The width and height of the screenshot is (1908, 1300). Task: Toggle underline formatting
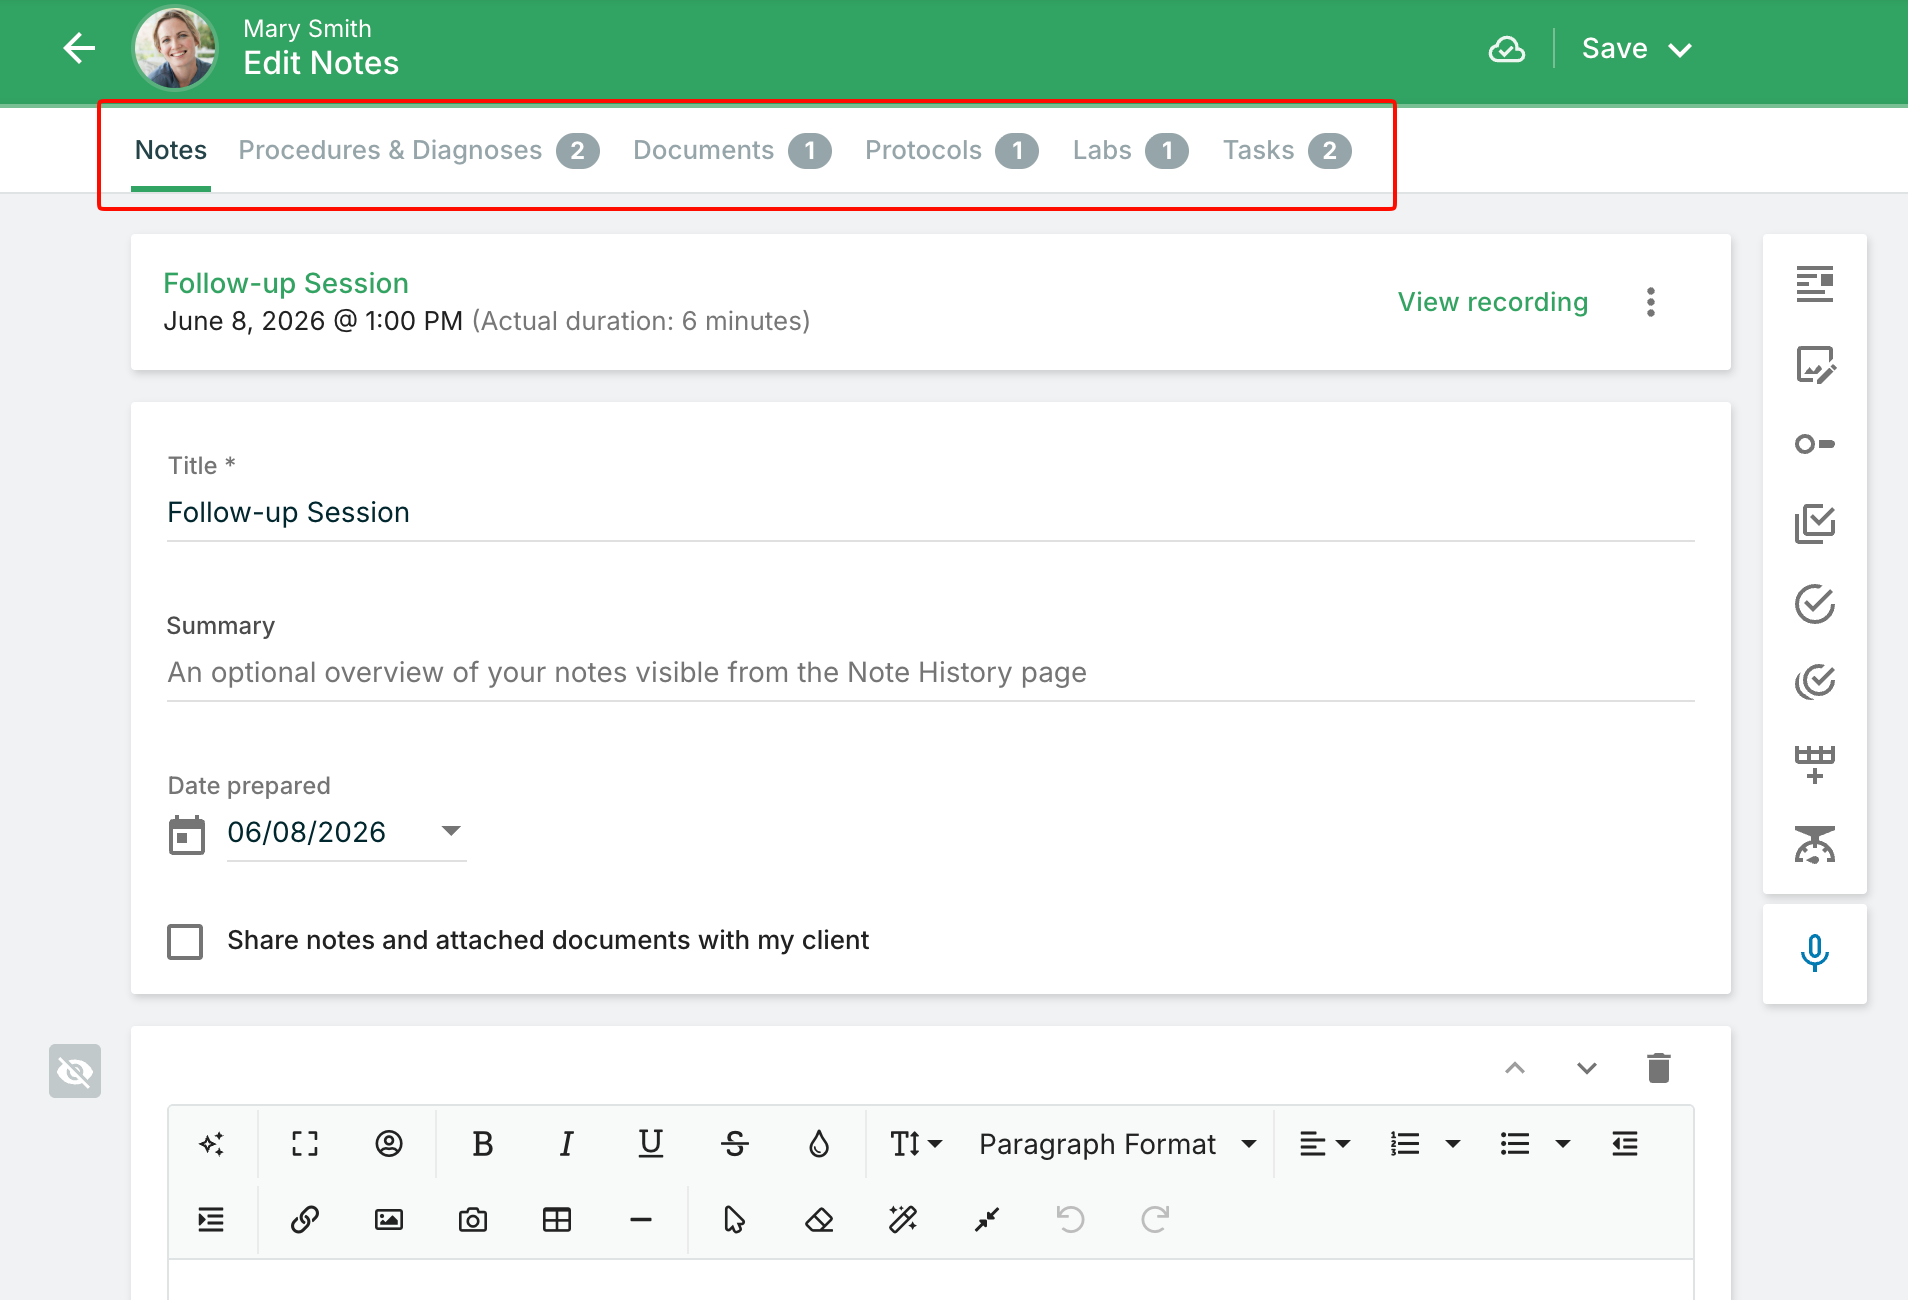pyautogui.click(x=651, y=1144)
